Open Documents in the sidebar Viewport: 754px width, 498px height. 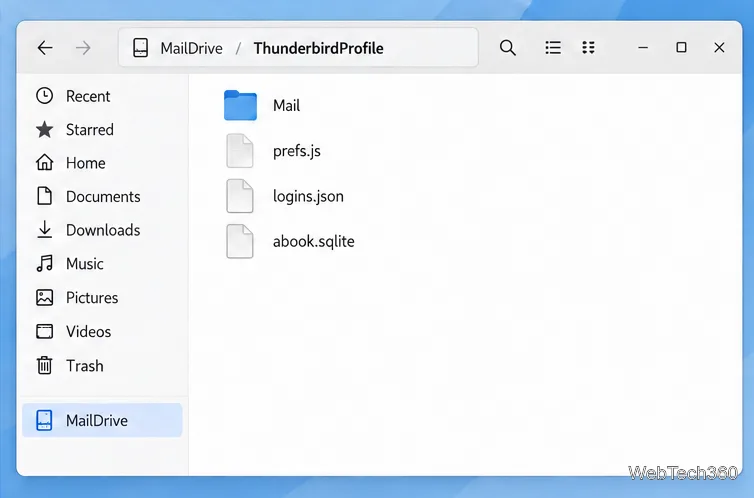102,196
